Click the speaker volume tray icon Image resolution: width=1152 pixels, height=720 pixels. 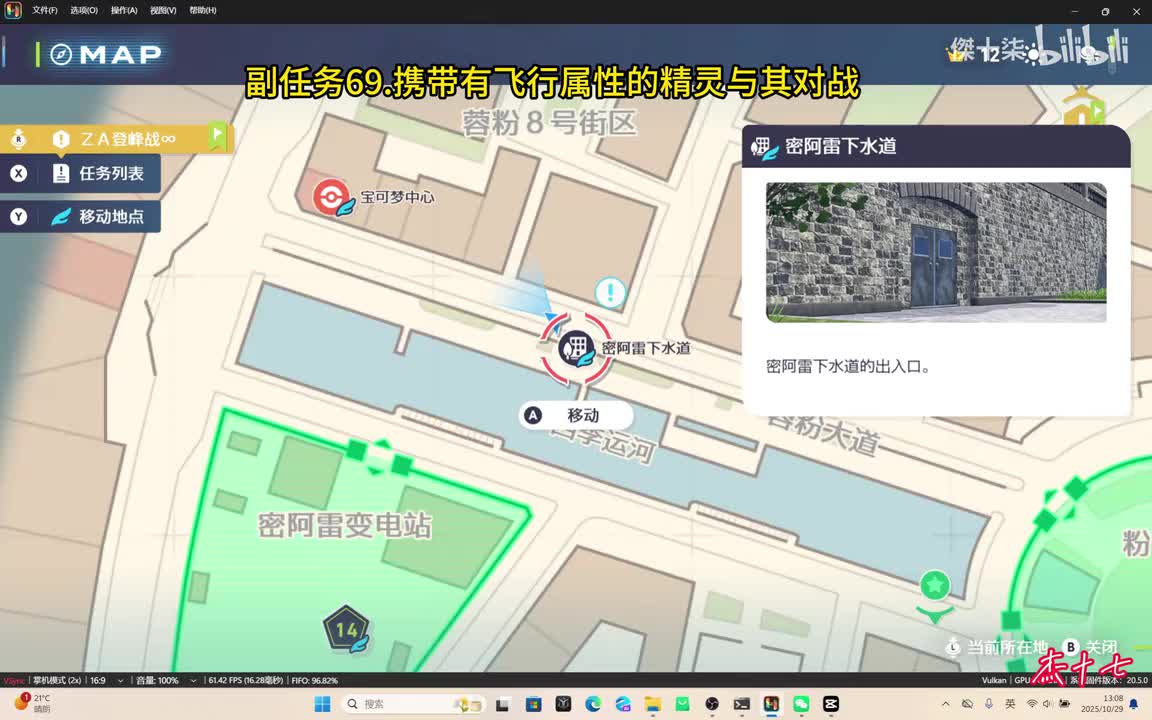click(1048, 704)
